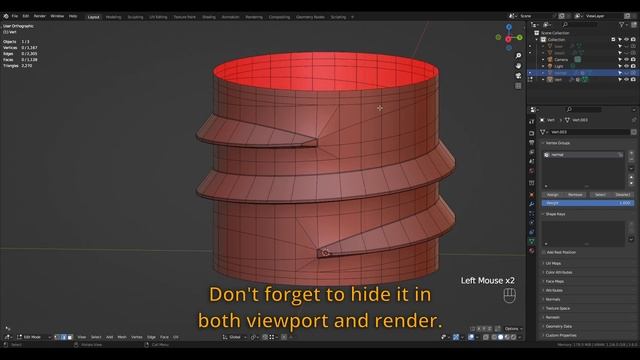Image resolution: width=640 pixels, height=360 pixels.
Task: Open the Render properties tab icon
Action: [531, 133]
